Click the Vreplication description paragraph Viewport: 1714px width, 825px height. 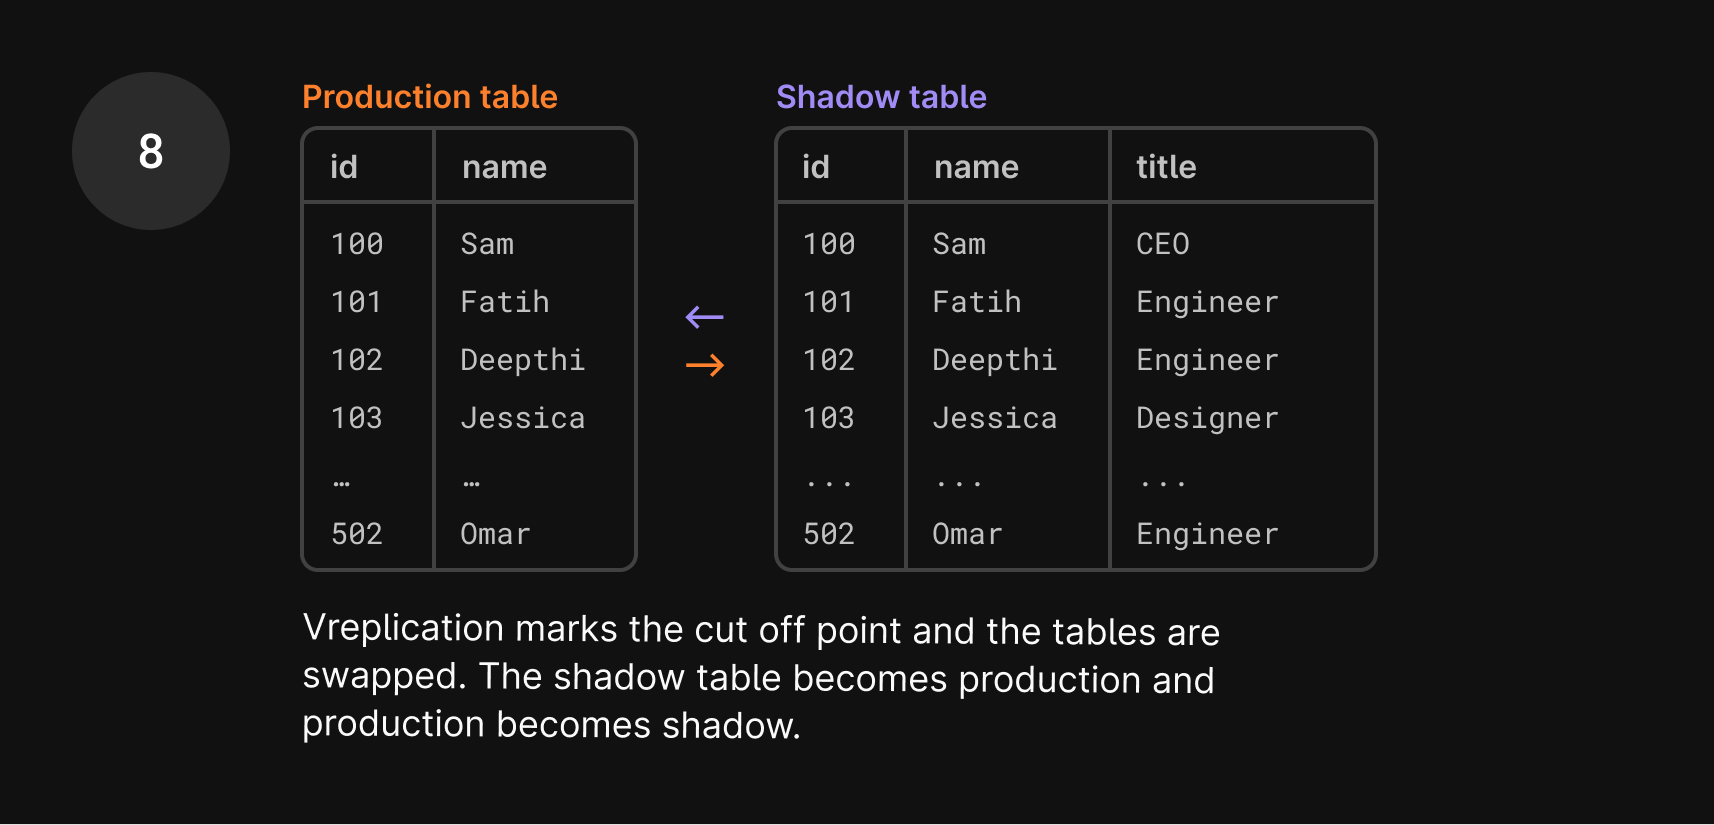click(760, 676)
